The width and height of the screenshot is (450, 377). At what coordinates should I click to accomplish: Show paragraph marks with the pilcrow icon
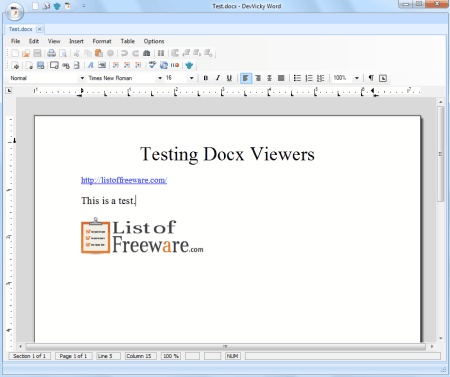tap(371, 78)
